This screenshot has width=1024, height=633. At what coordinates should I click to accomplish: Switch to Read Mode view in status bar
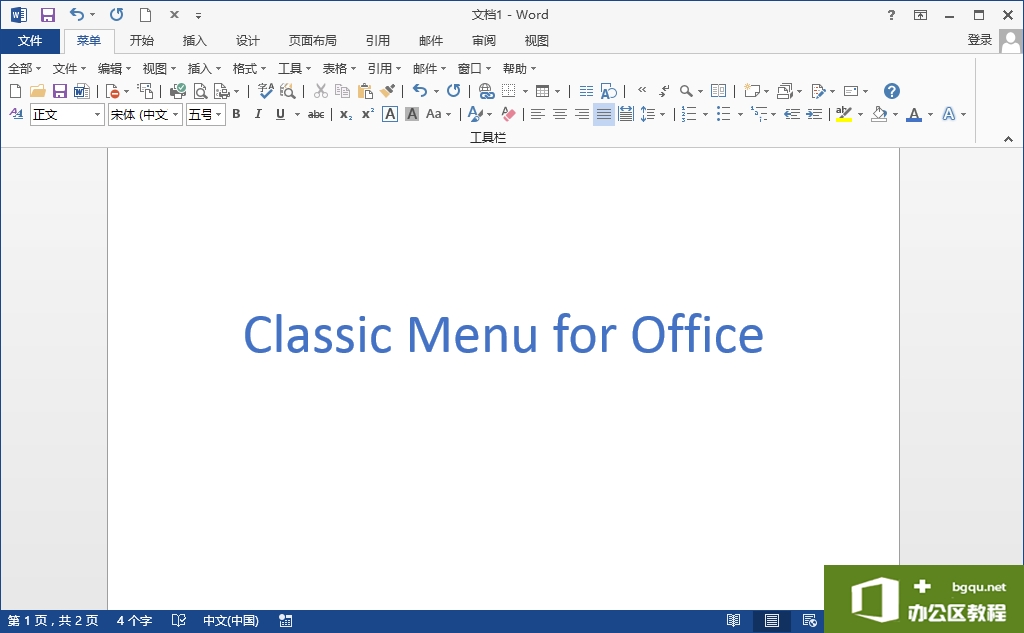click(x=733, y=621)
